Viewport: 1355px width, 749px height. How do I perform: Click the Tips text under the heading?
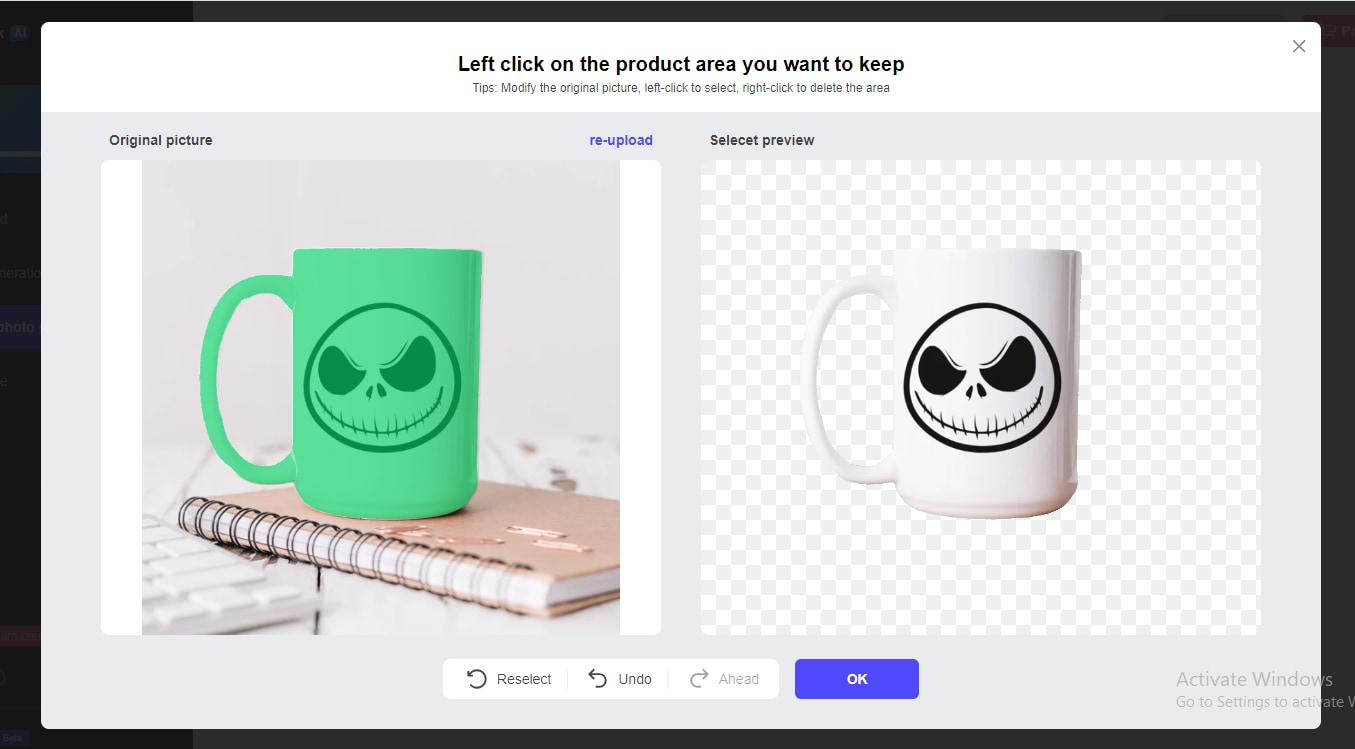click(x=681, y=88)
